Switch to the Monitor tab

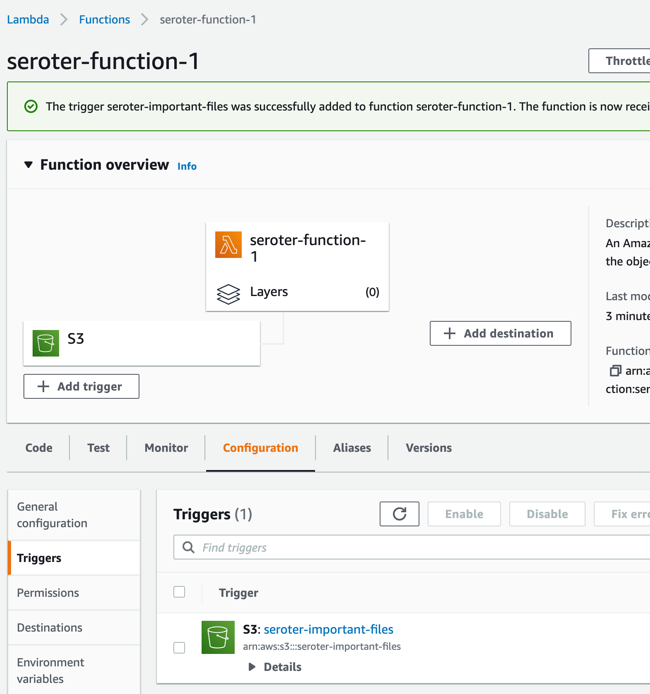coord(166,448)
